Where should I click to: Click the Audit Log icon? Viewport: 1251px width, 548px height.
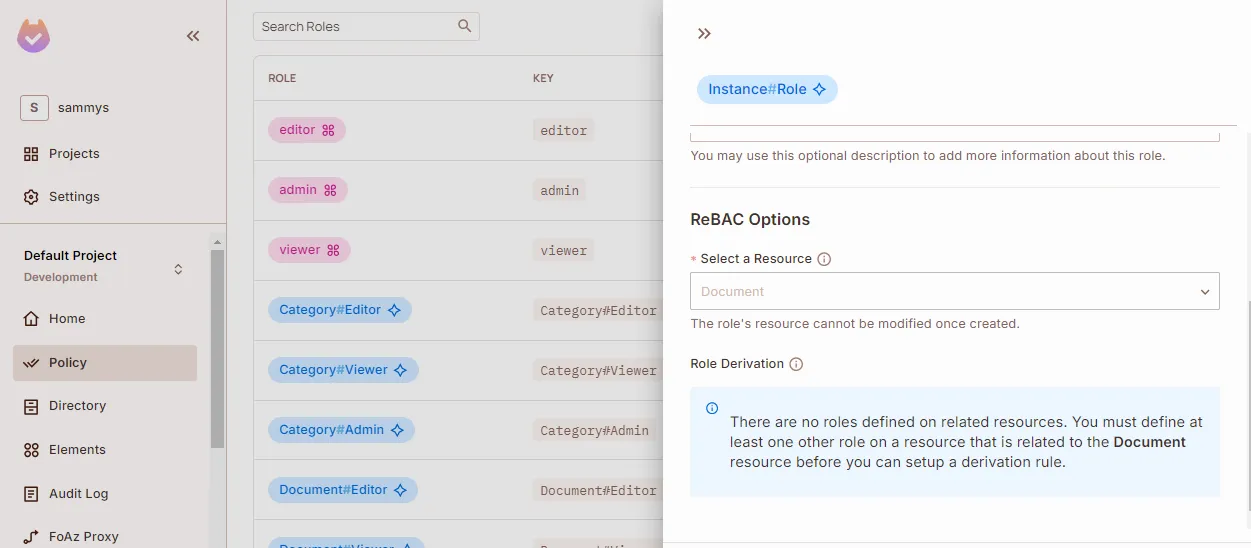click(x=31, y=494)
